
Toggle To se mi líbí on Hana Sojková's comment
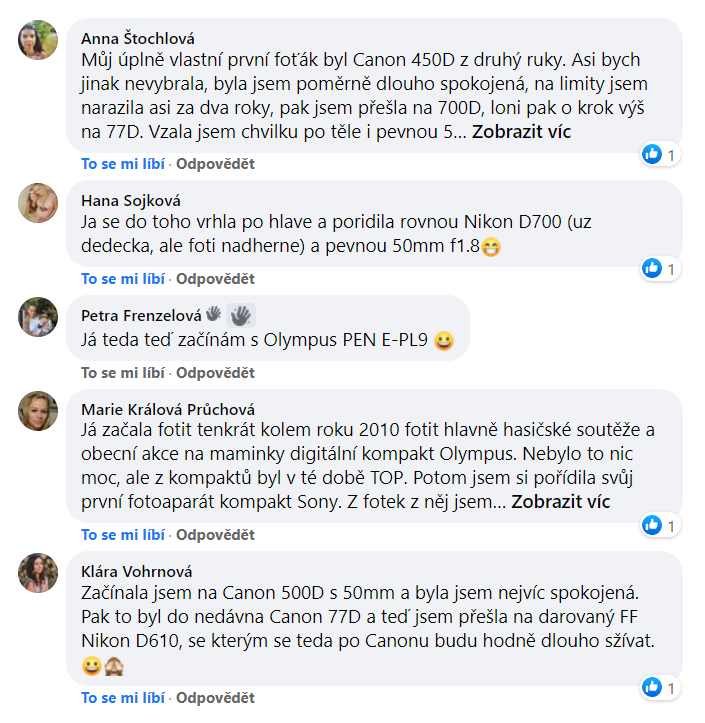point(123,279)
